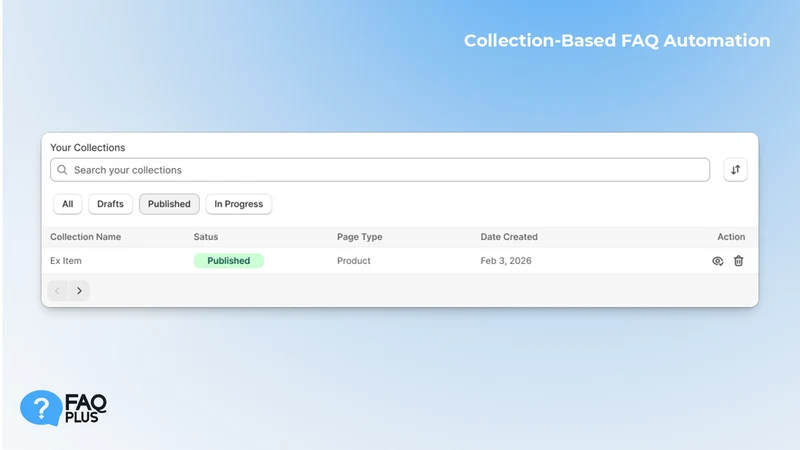The image size is (800, 450).
Task: Show In Progress collections tab
Action: [238, 204]
